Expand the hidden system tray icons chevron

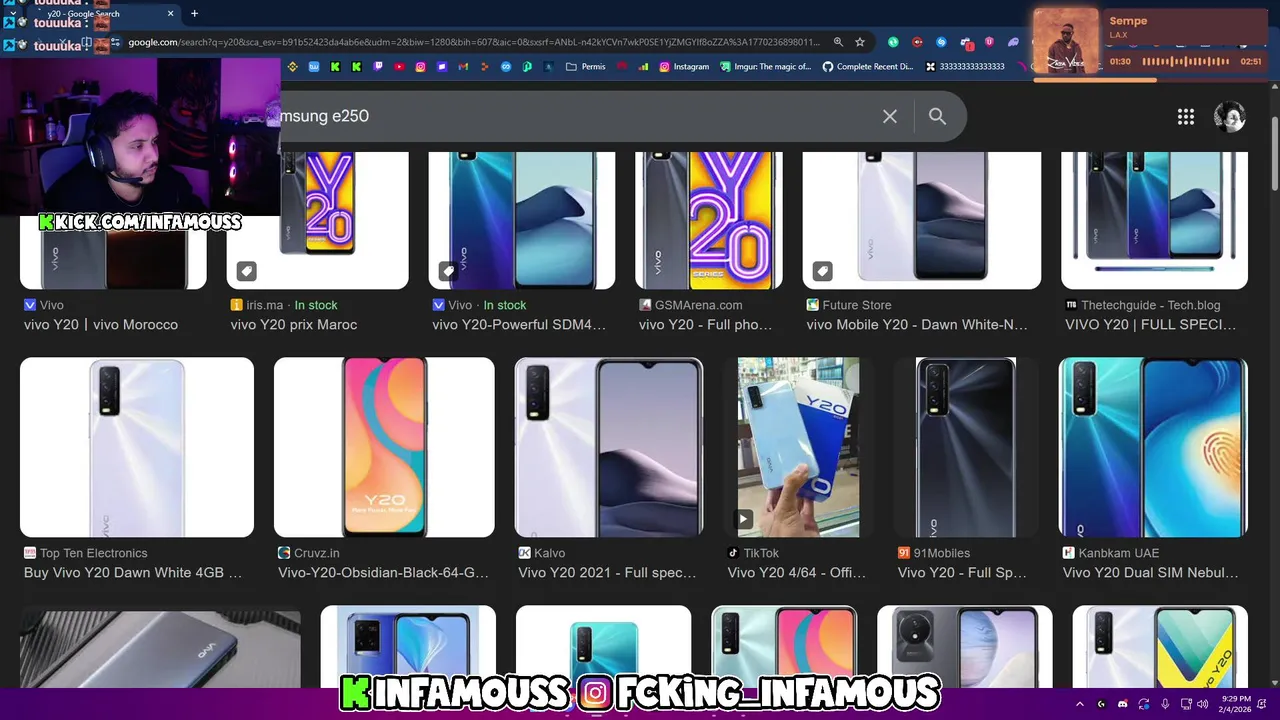[x=1080, y=704]
